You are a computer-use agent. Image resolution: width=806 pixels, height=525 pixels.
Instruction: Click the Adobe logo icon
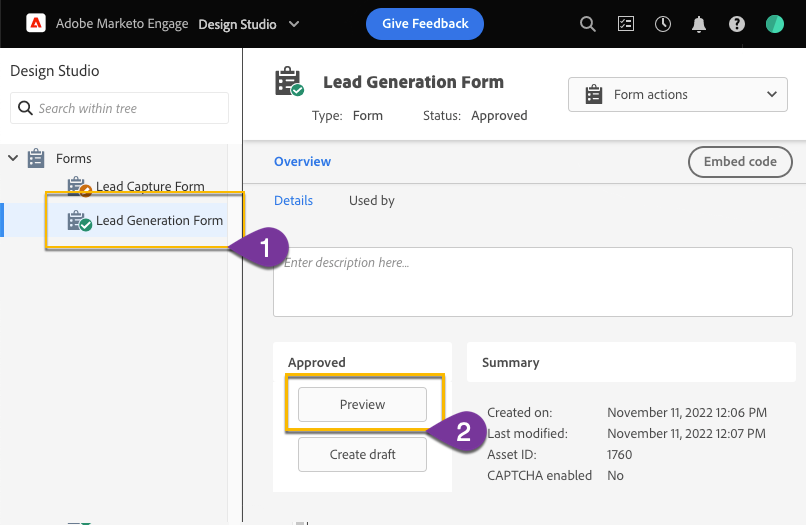point(36,23)
